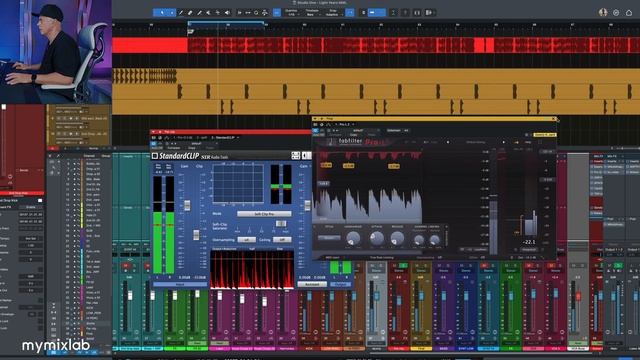Open Pro-L 2 plugin selector dropdown
This screenshot has width=640, height=360.
click(x=345, y=124)
